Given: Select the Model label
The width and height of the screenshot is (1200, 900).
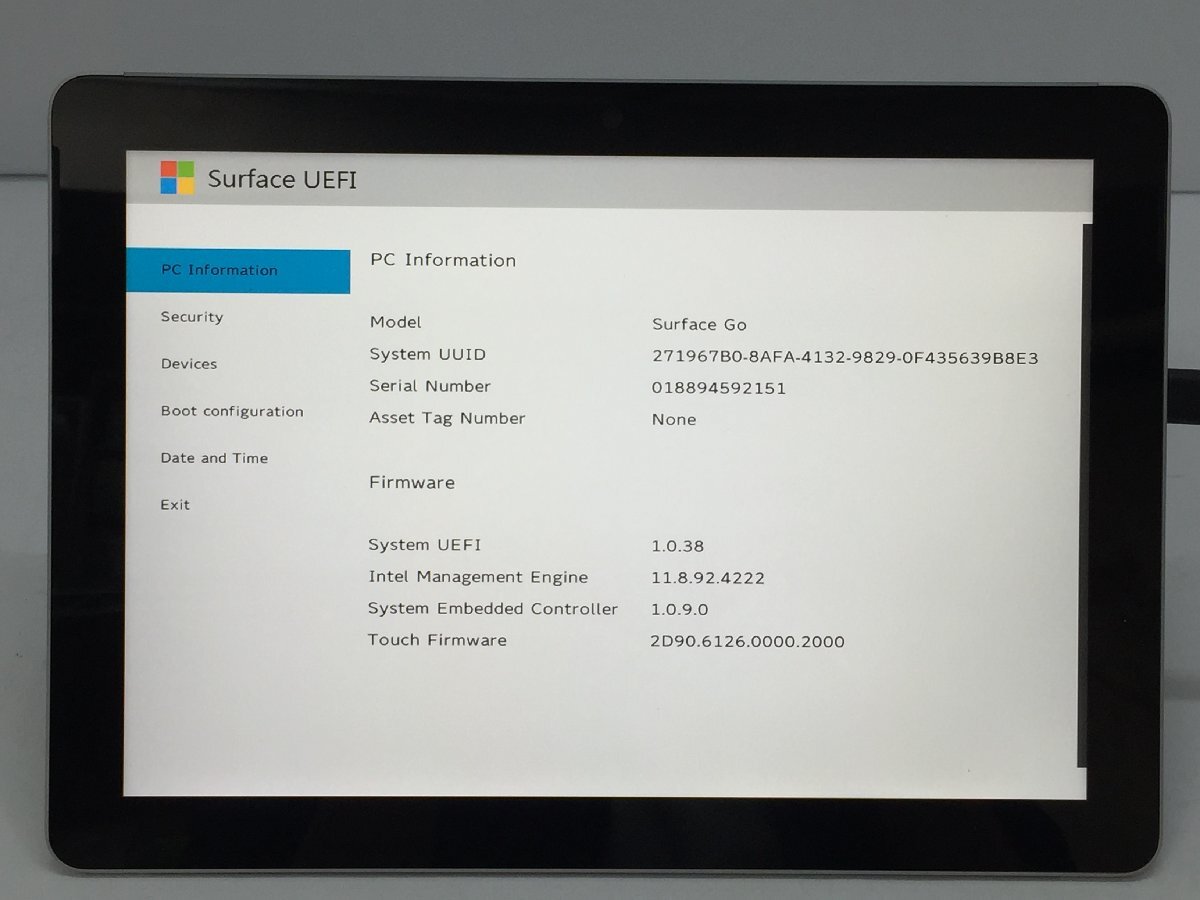Looking at the screenshot, I should pyautogui.click(x=395, y=322).
